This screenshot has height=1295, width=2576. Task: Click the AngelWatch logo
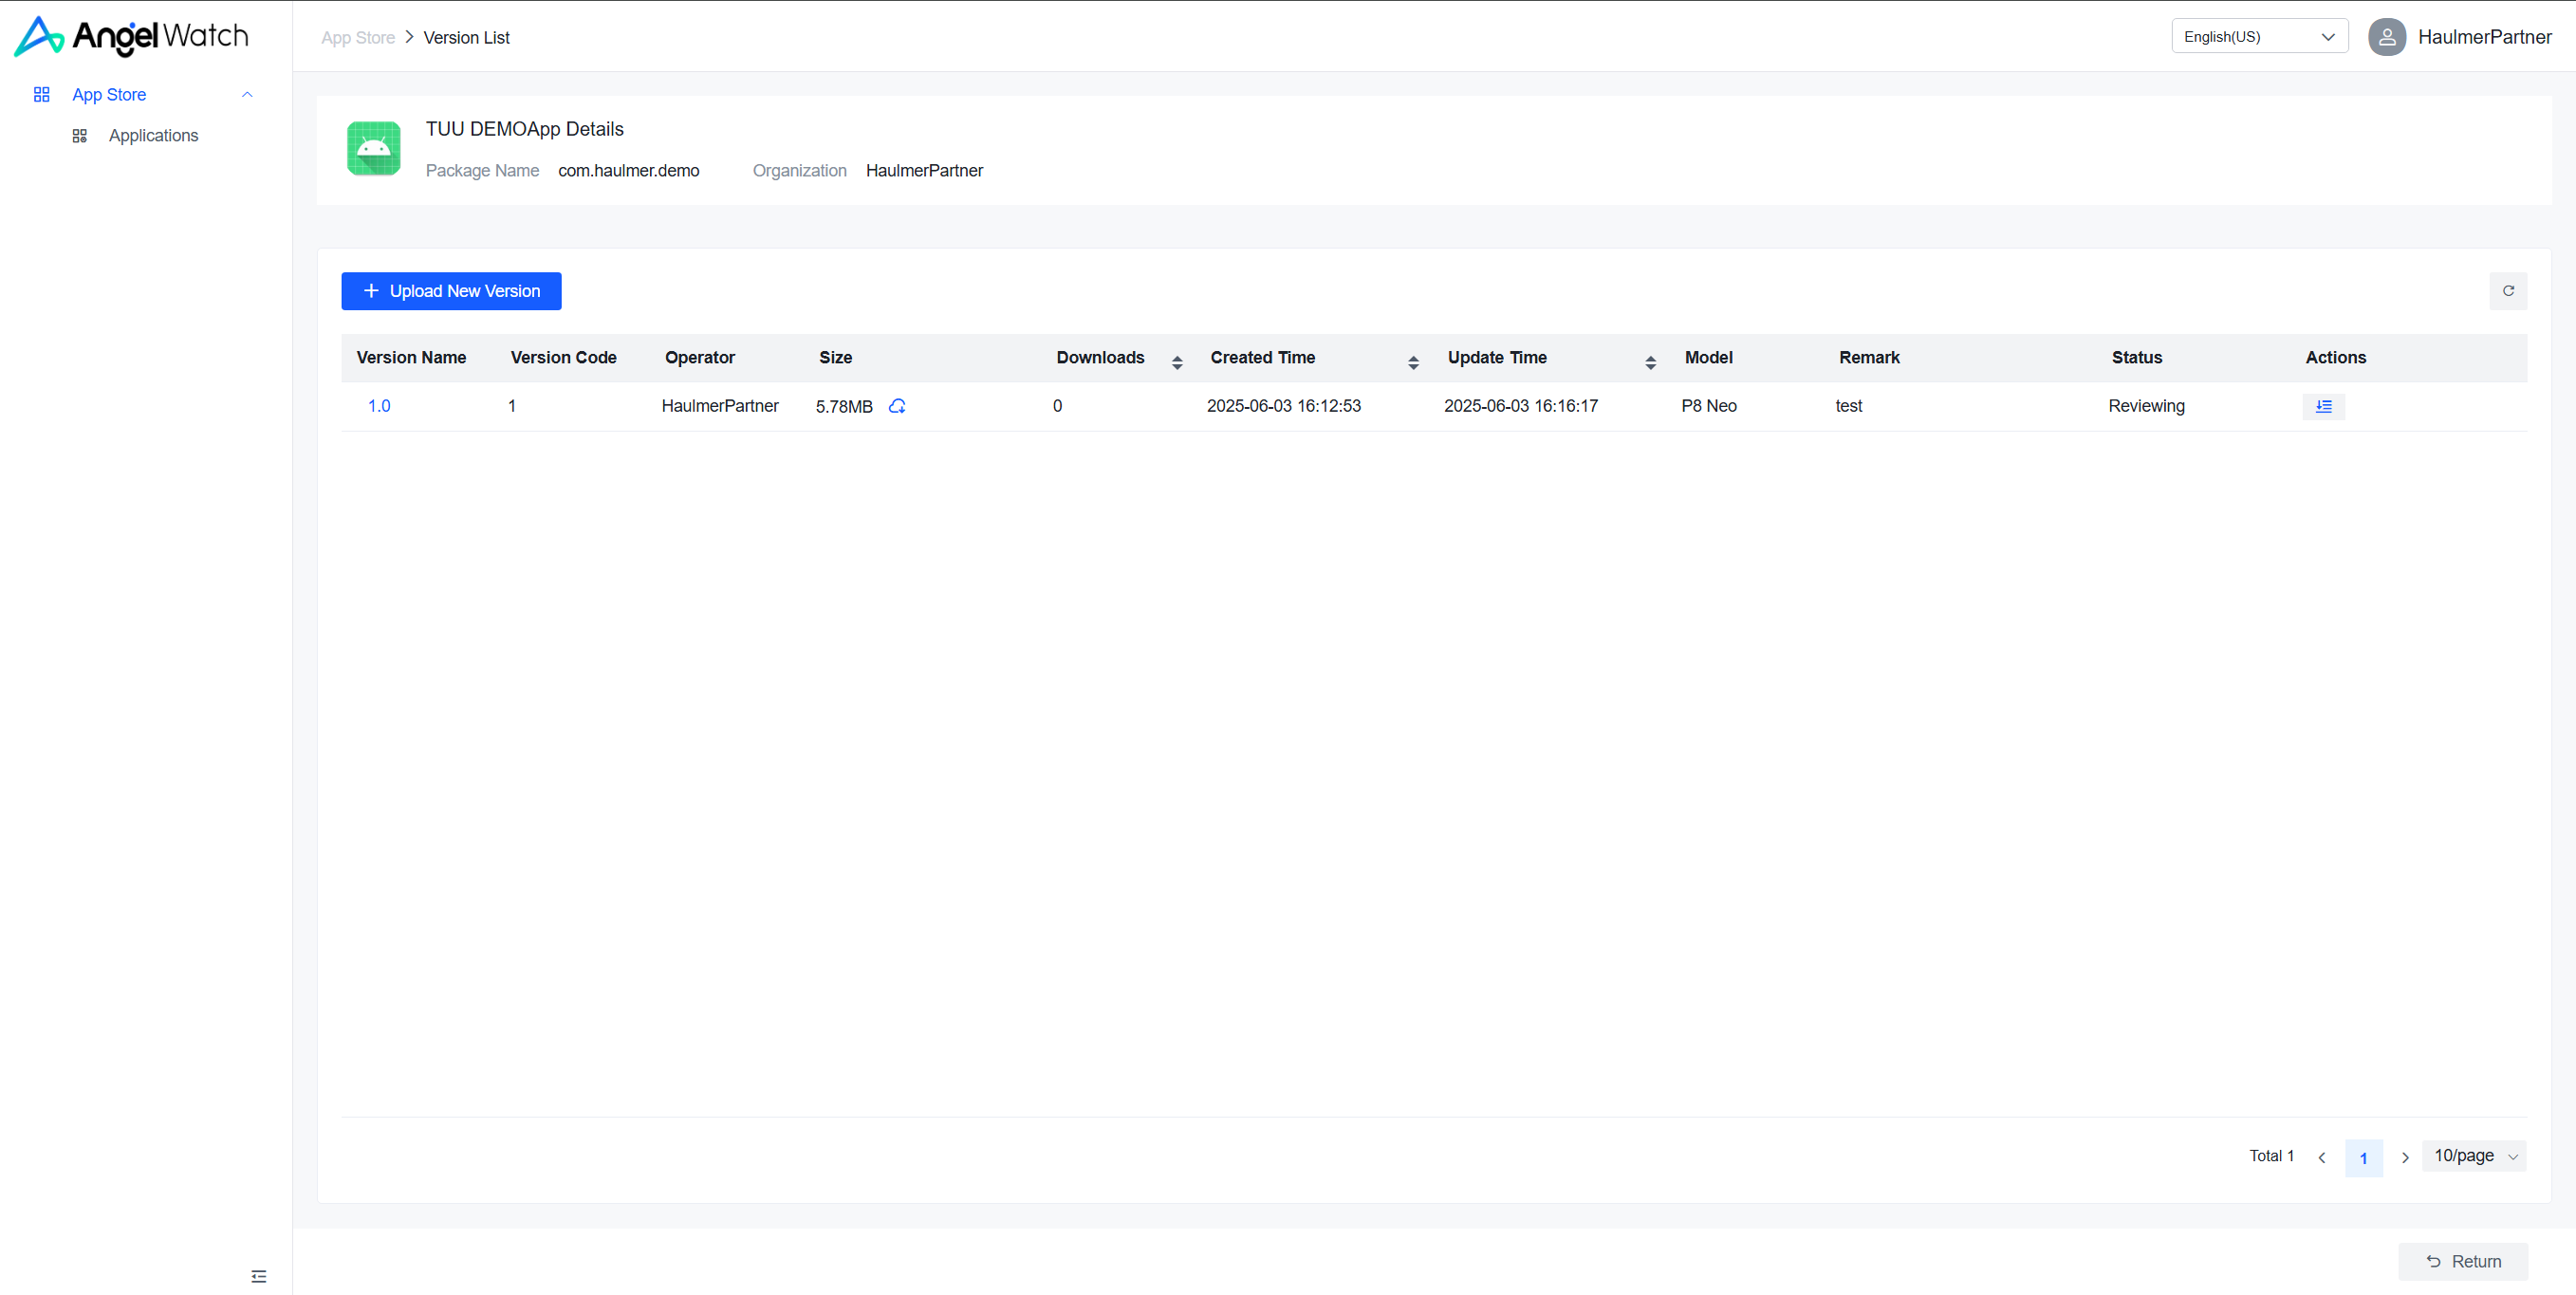pyautogui.click(x=131, y=36)
